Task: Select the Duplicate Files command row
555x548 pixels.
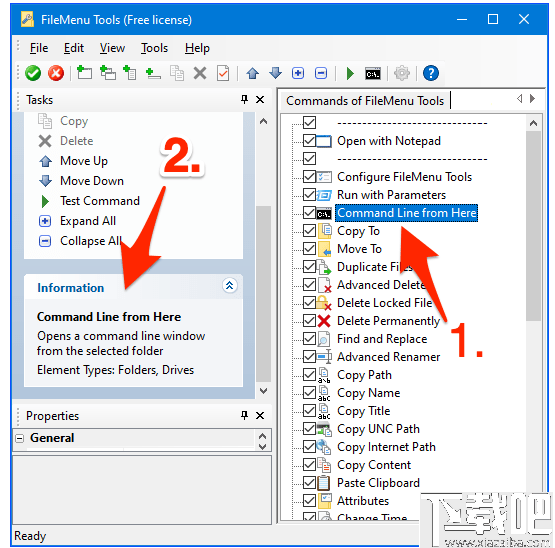Action: click(x=375, y=267)
